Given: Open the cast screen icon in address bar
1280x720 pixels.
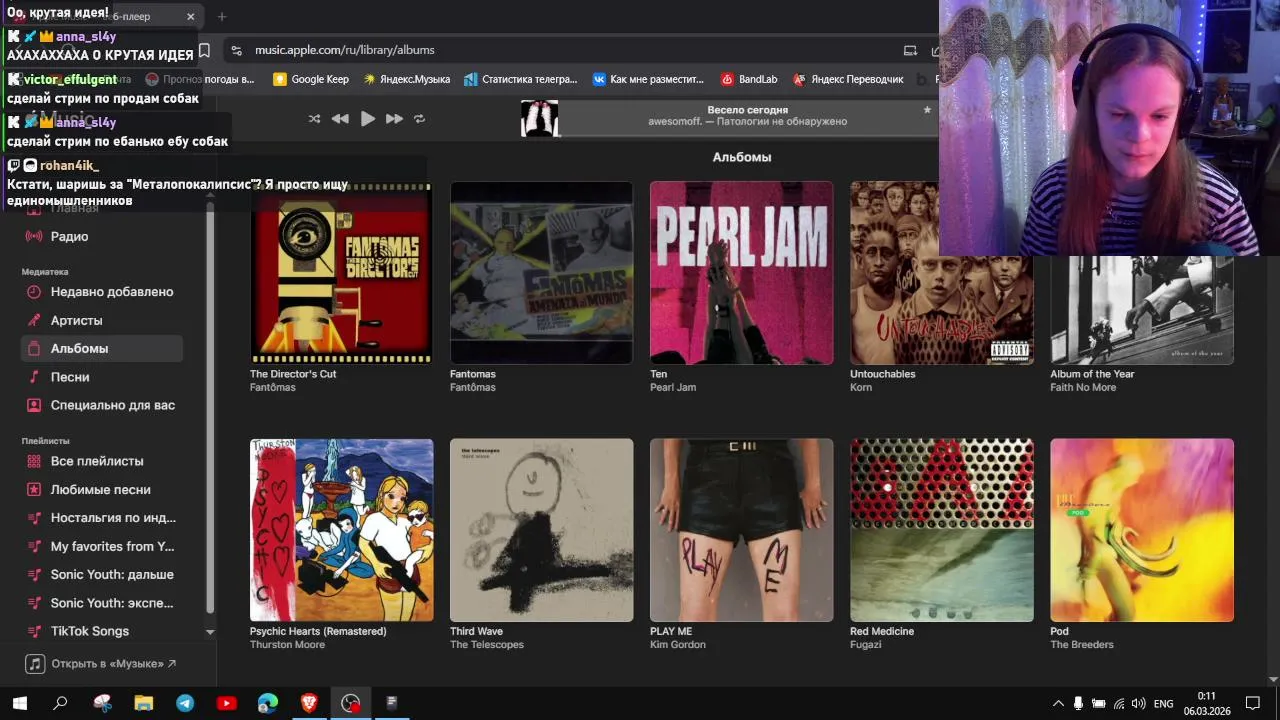Looking at the screenshot, I should (x=910, y=50).
